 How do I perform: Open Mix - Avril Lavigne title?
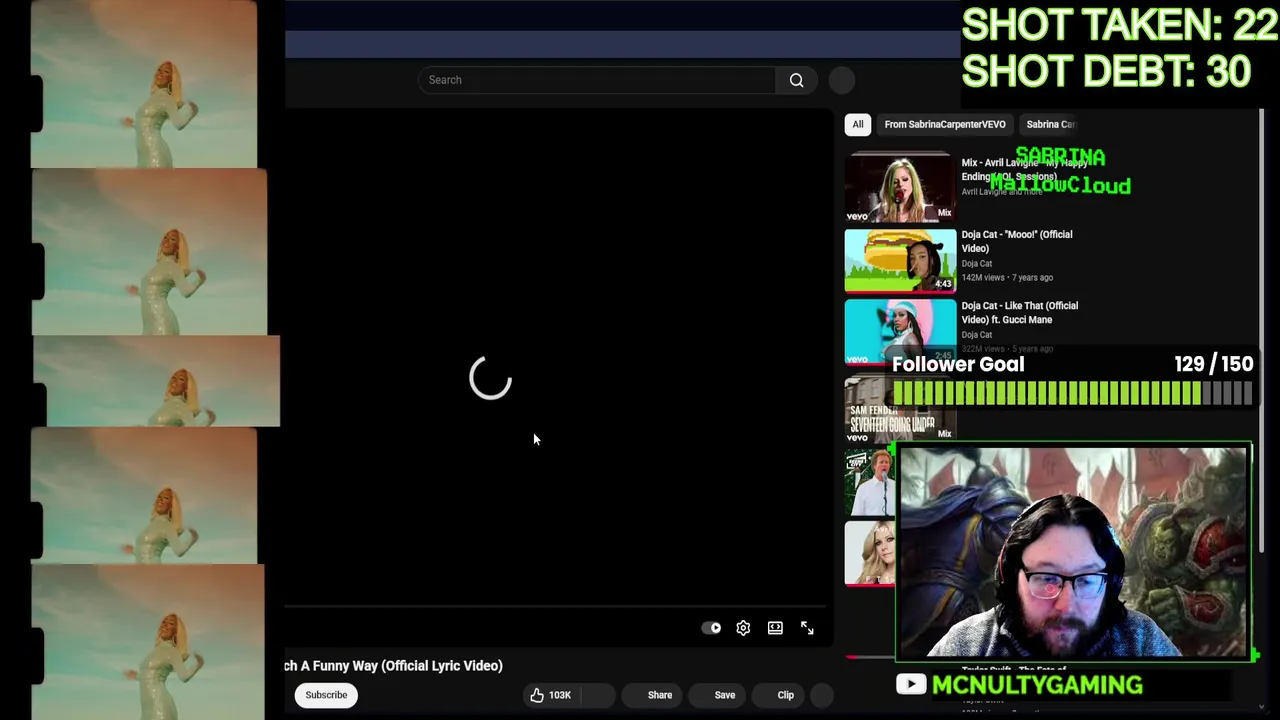click(1024, 169)
